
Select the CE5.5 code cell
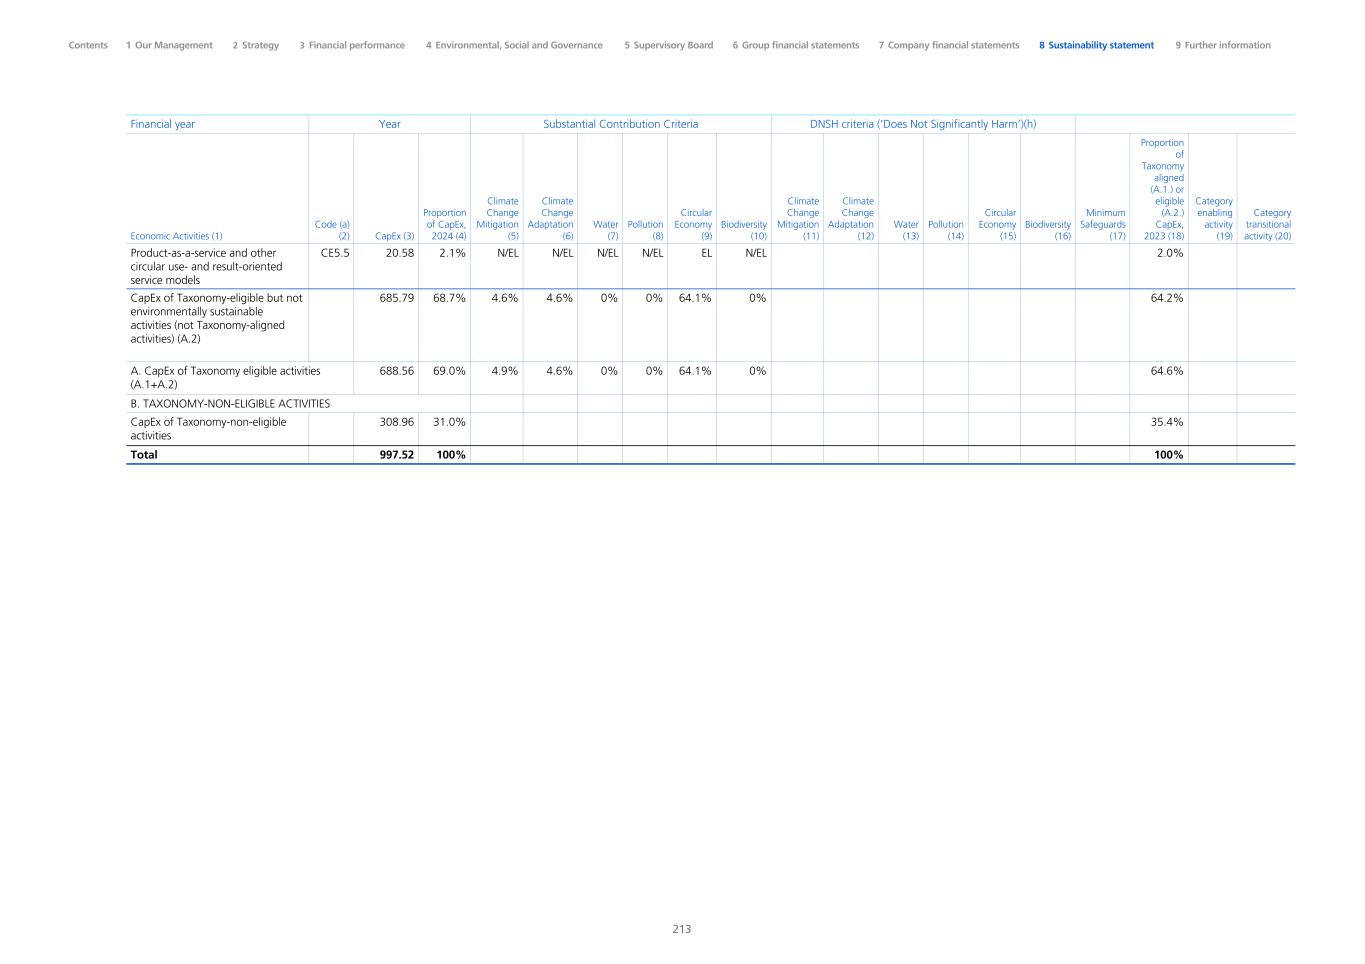(x=334, y=253)
